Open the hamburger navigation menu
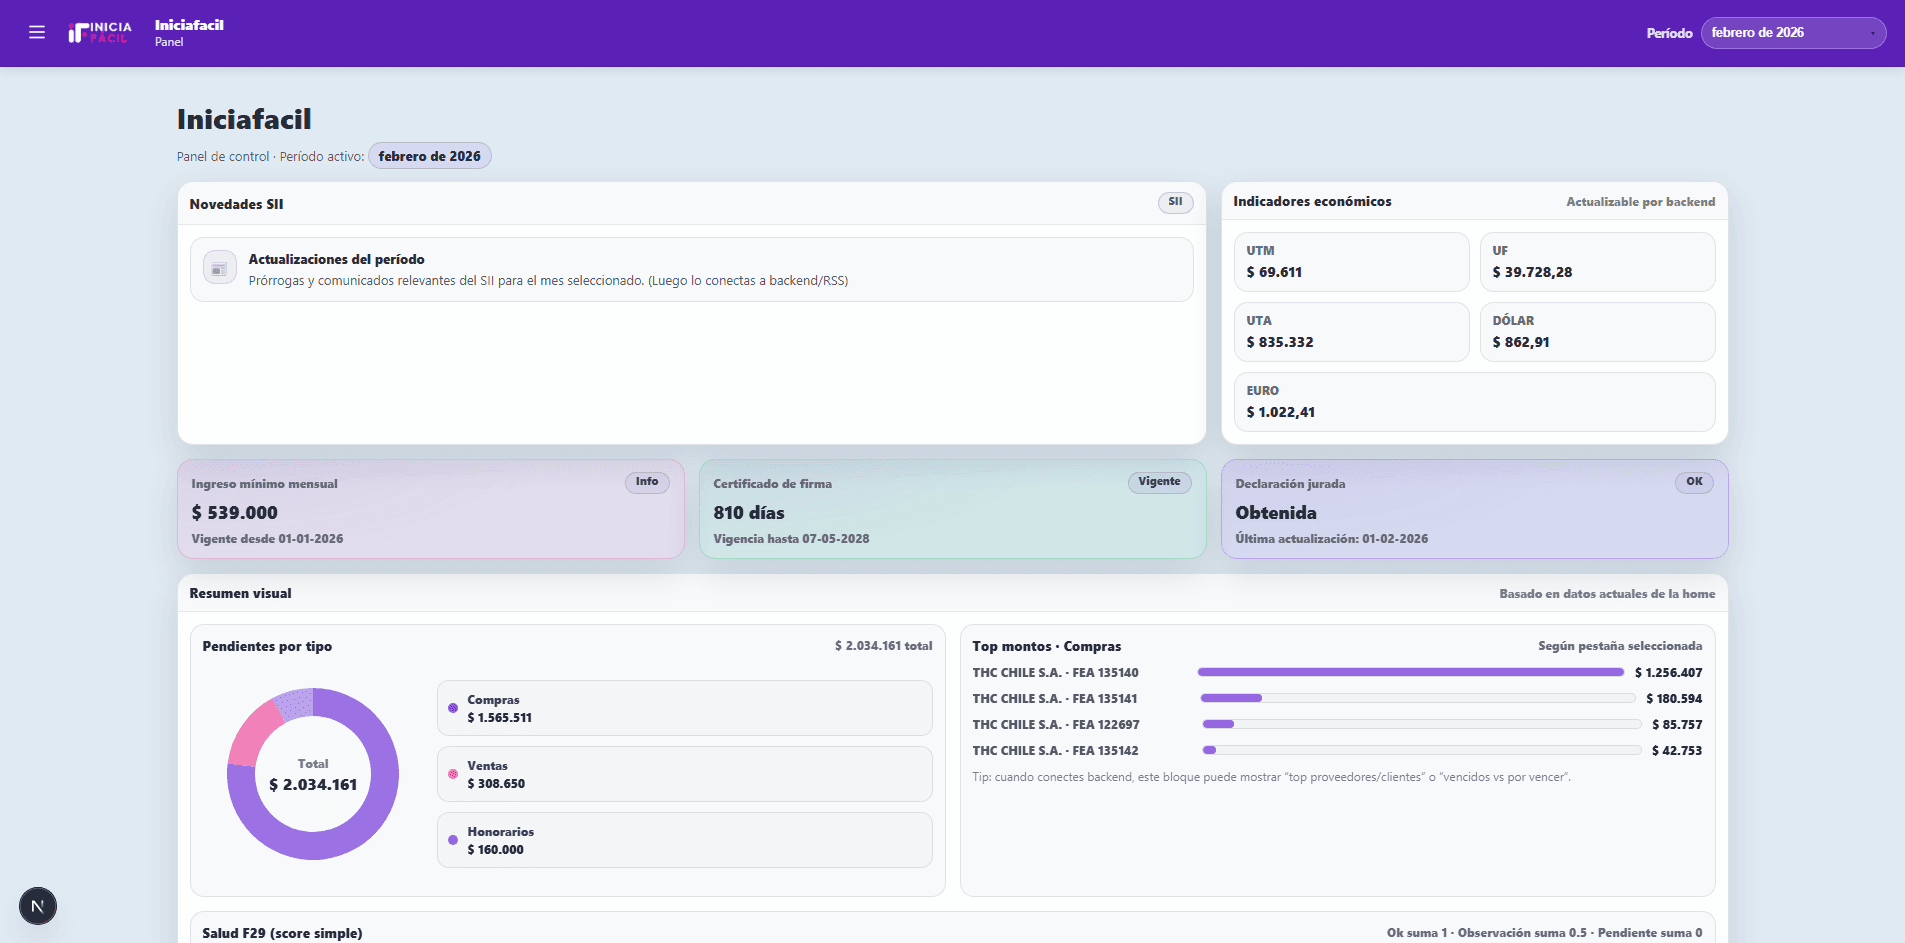The width and height of the screenshot is (1905, 943). pyautogui.click(x=37, y=33)
